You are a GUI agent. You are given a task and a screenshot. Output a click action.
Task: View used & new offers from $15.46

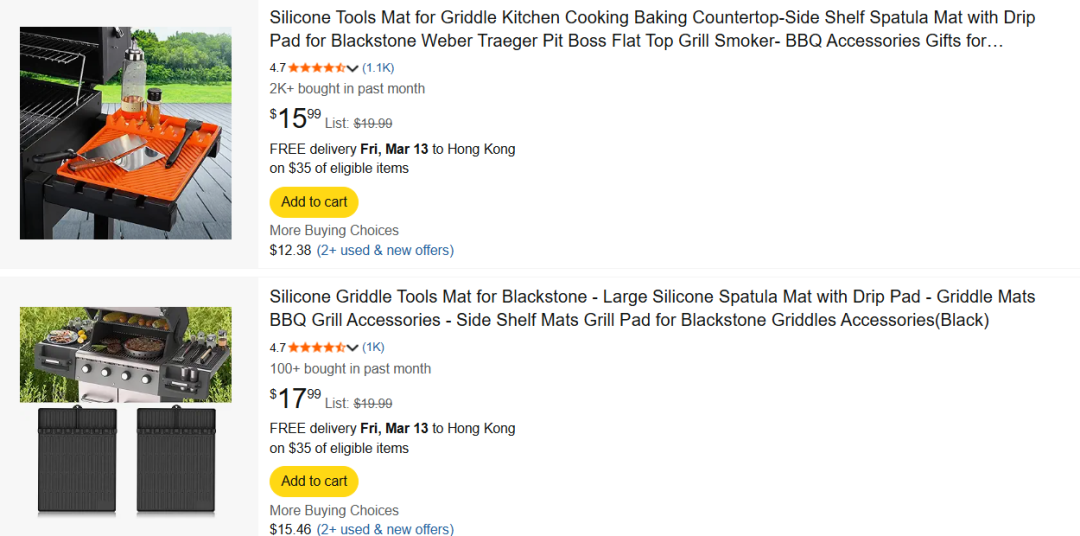[x=385, y=529]
